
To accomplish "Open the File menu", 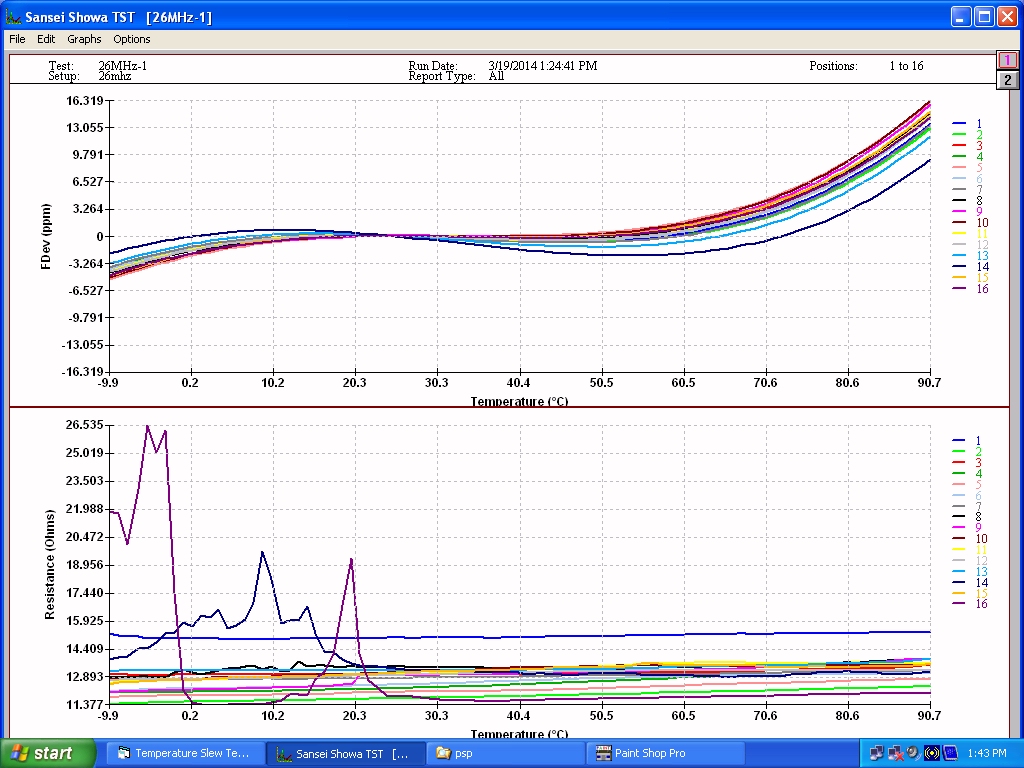I will (x=17, y=39).
